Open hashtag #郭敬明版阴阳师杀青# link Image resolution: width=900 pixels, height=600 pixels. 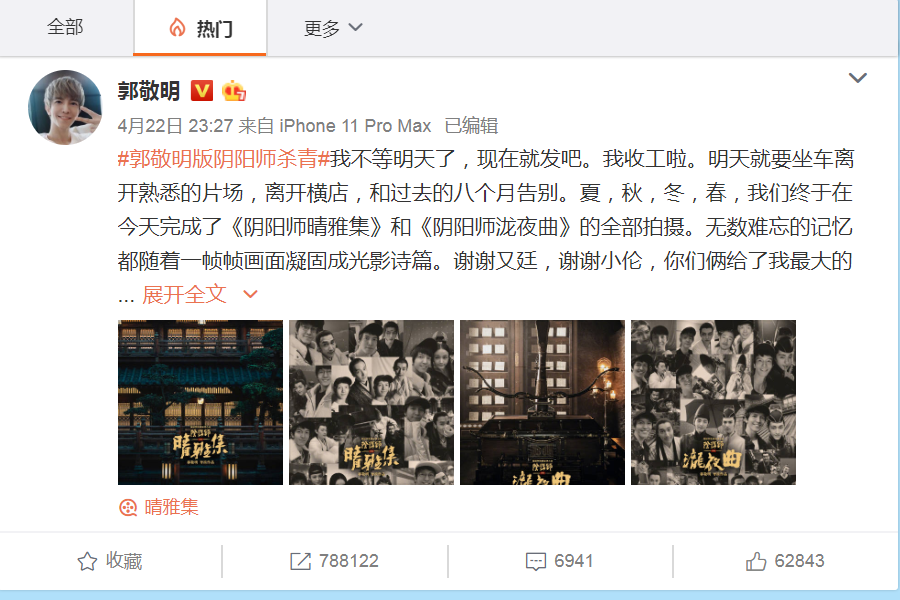click(223, 158)
